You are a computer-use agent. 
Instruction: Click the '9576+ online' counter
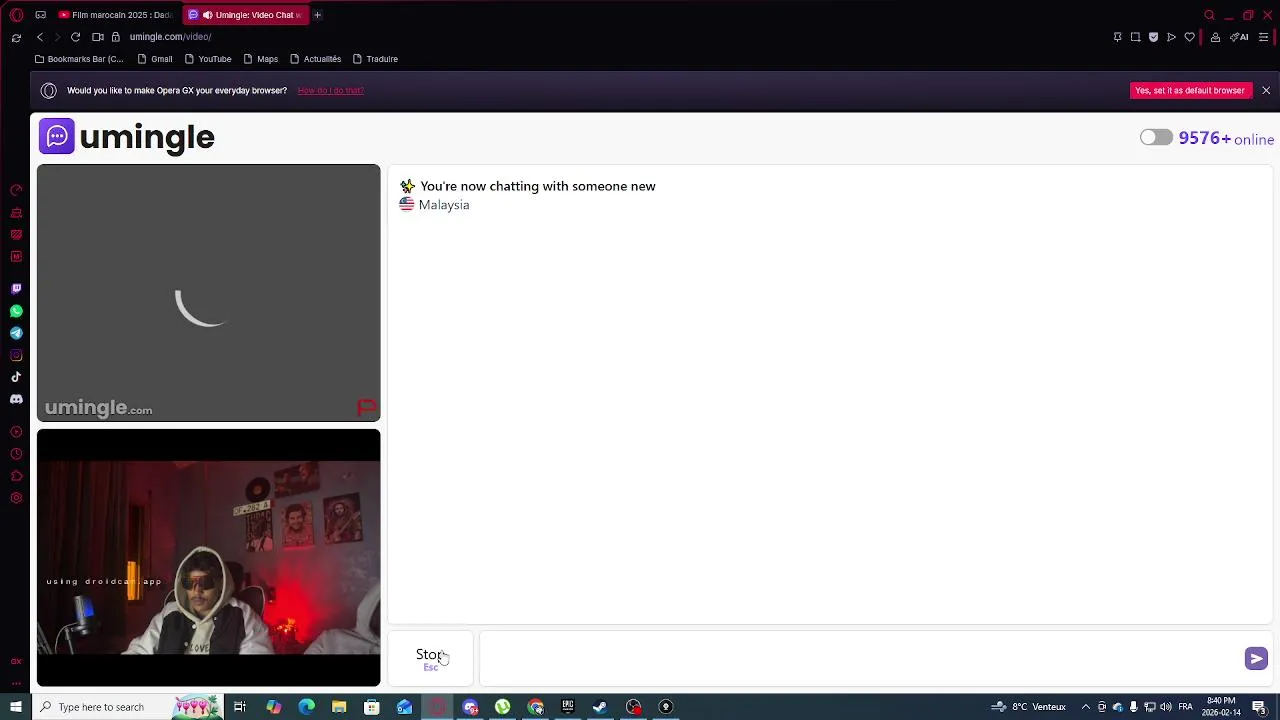point(1226,139)
